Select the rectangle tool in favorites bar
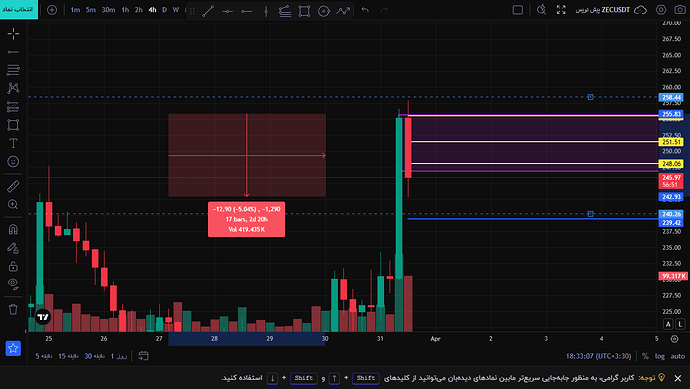The image size is (690, 389). pyautogui.click(x=304, y=11)
